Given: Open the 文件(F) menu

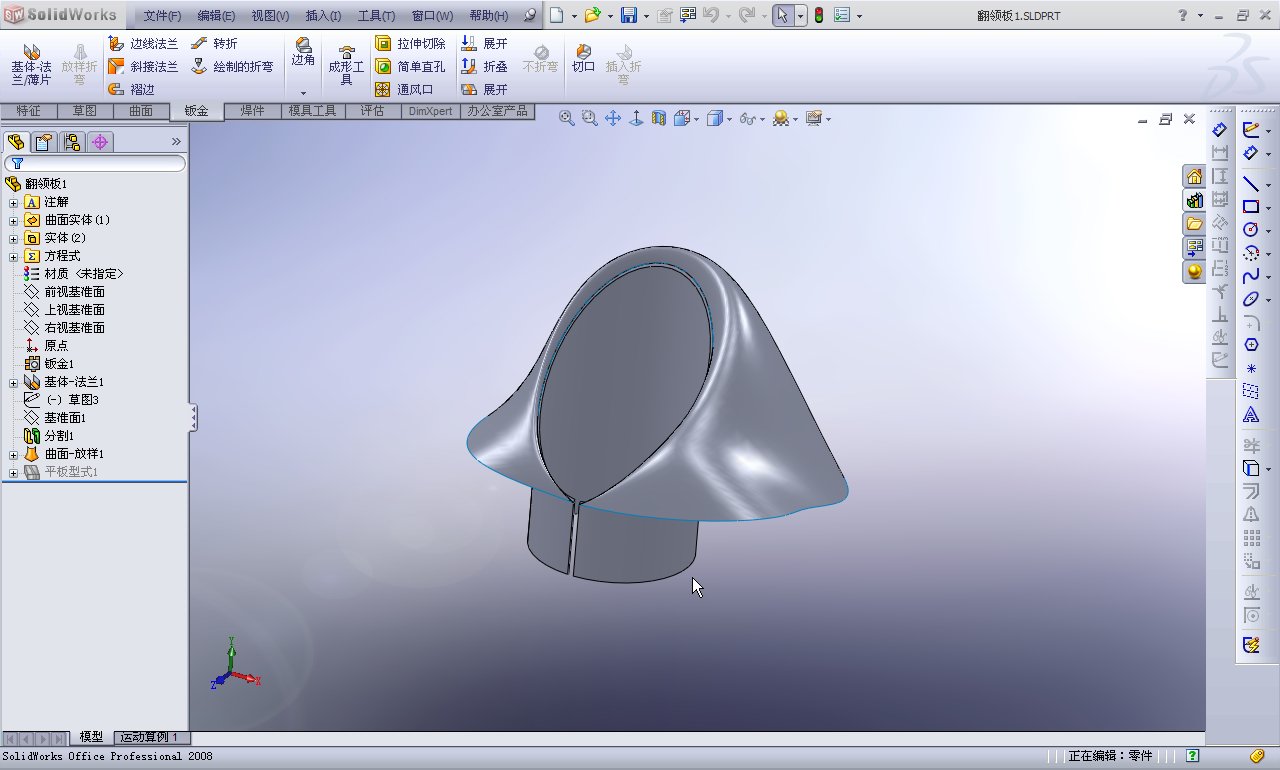Looking at the screenshot, I should click(162, 16).
